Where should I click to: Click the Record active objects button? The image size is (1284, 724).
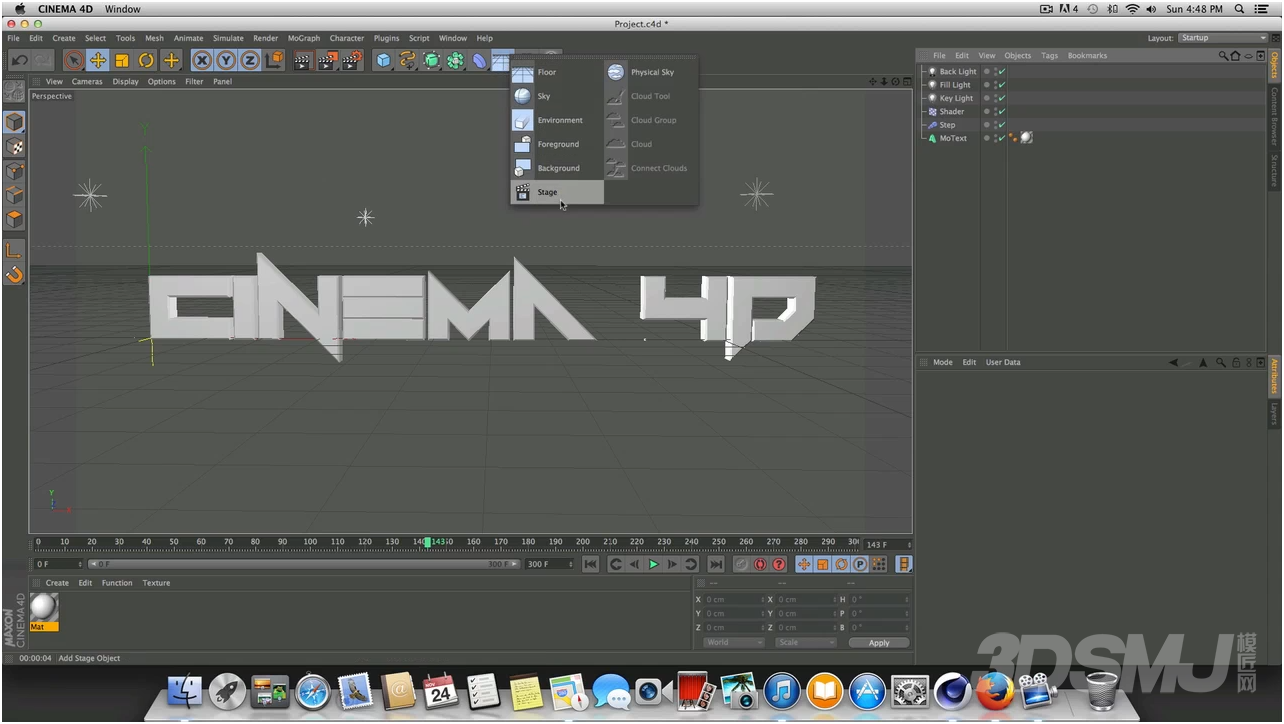coord(742,565)
